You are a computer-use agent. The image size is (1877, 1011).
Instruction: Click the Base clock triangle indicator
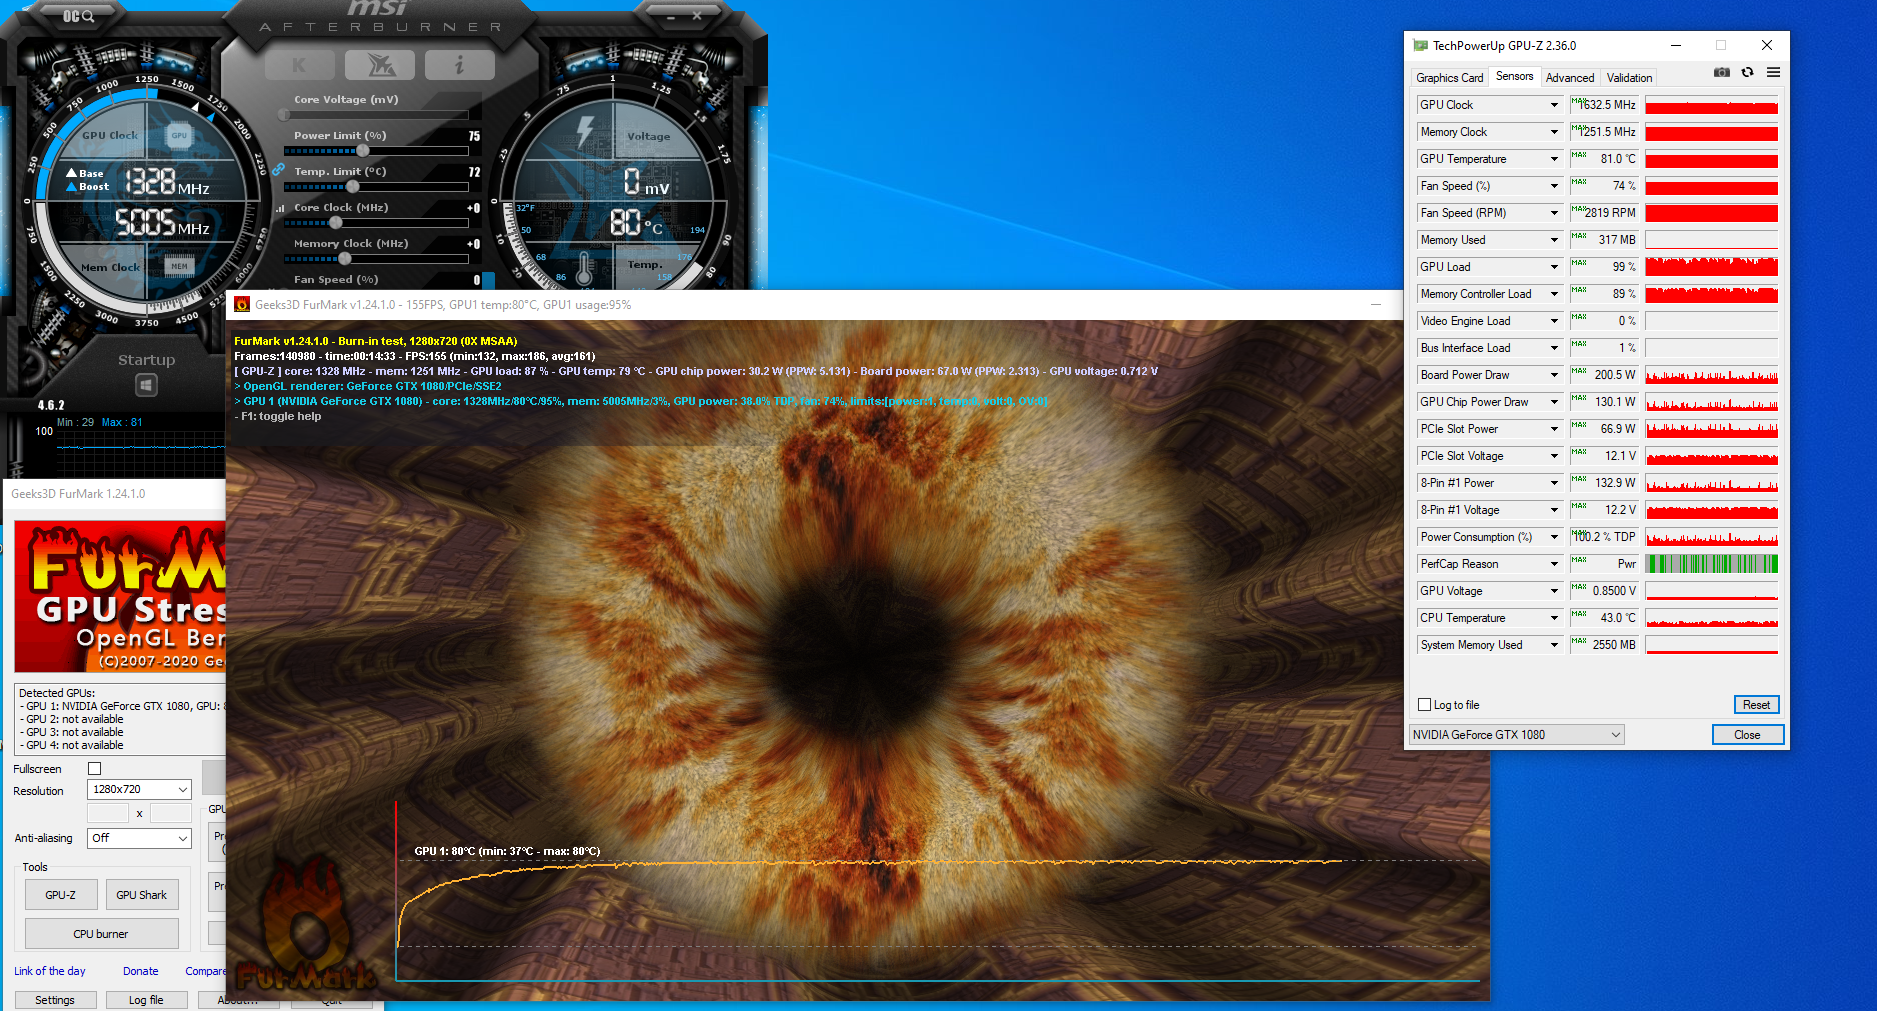(x=72, y=173)
